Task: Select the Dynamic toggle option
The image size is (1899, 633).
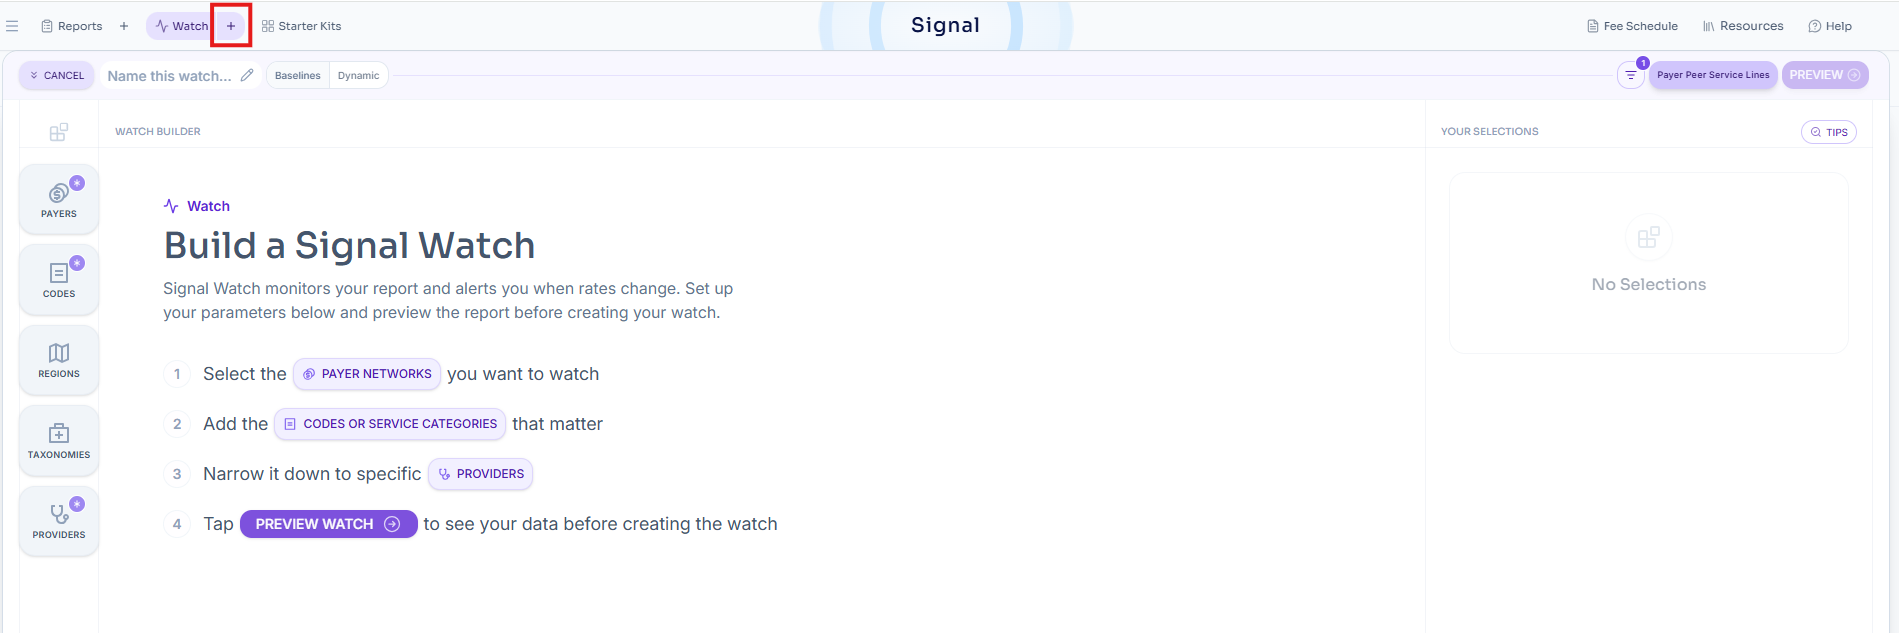Action: (x=359, y=76)
